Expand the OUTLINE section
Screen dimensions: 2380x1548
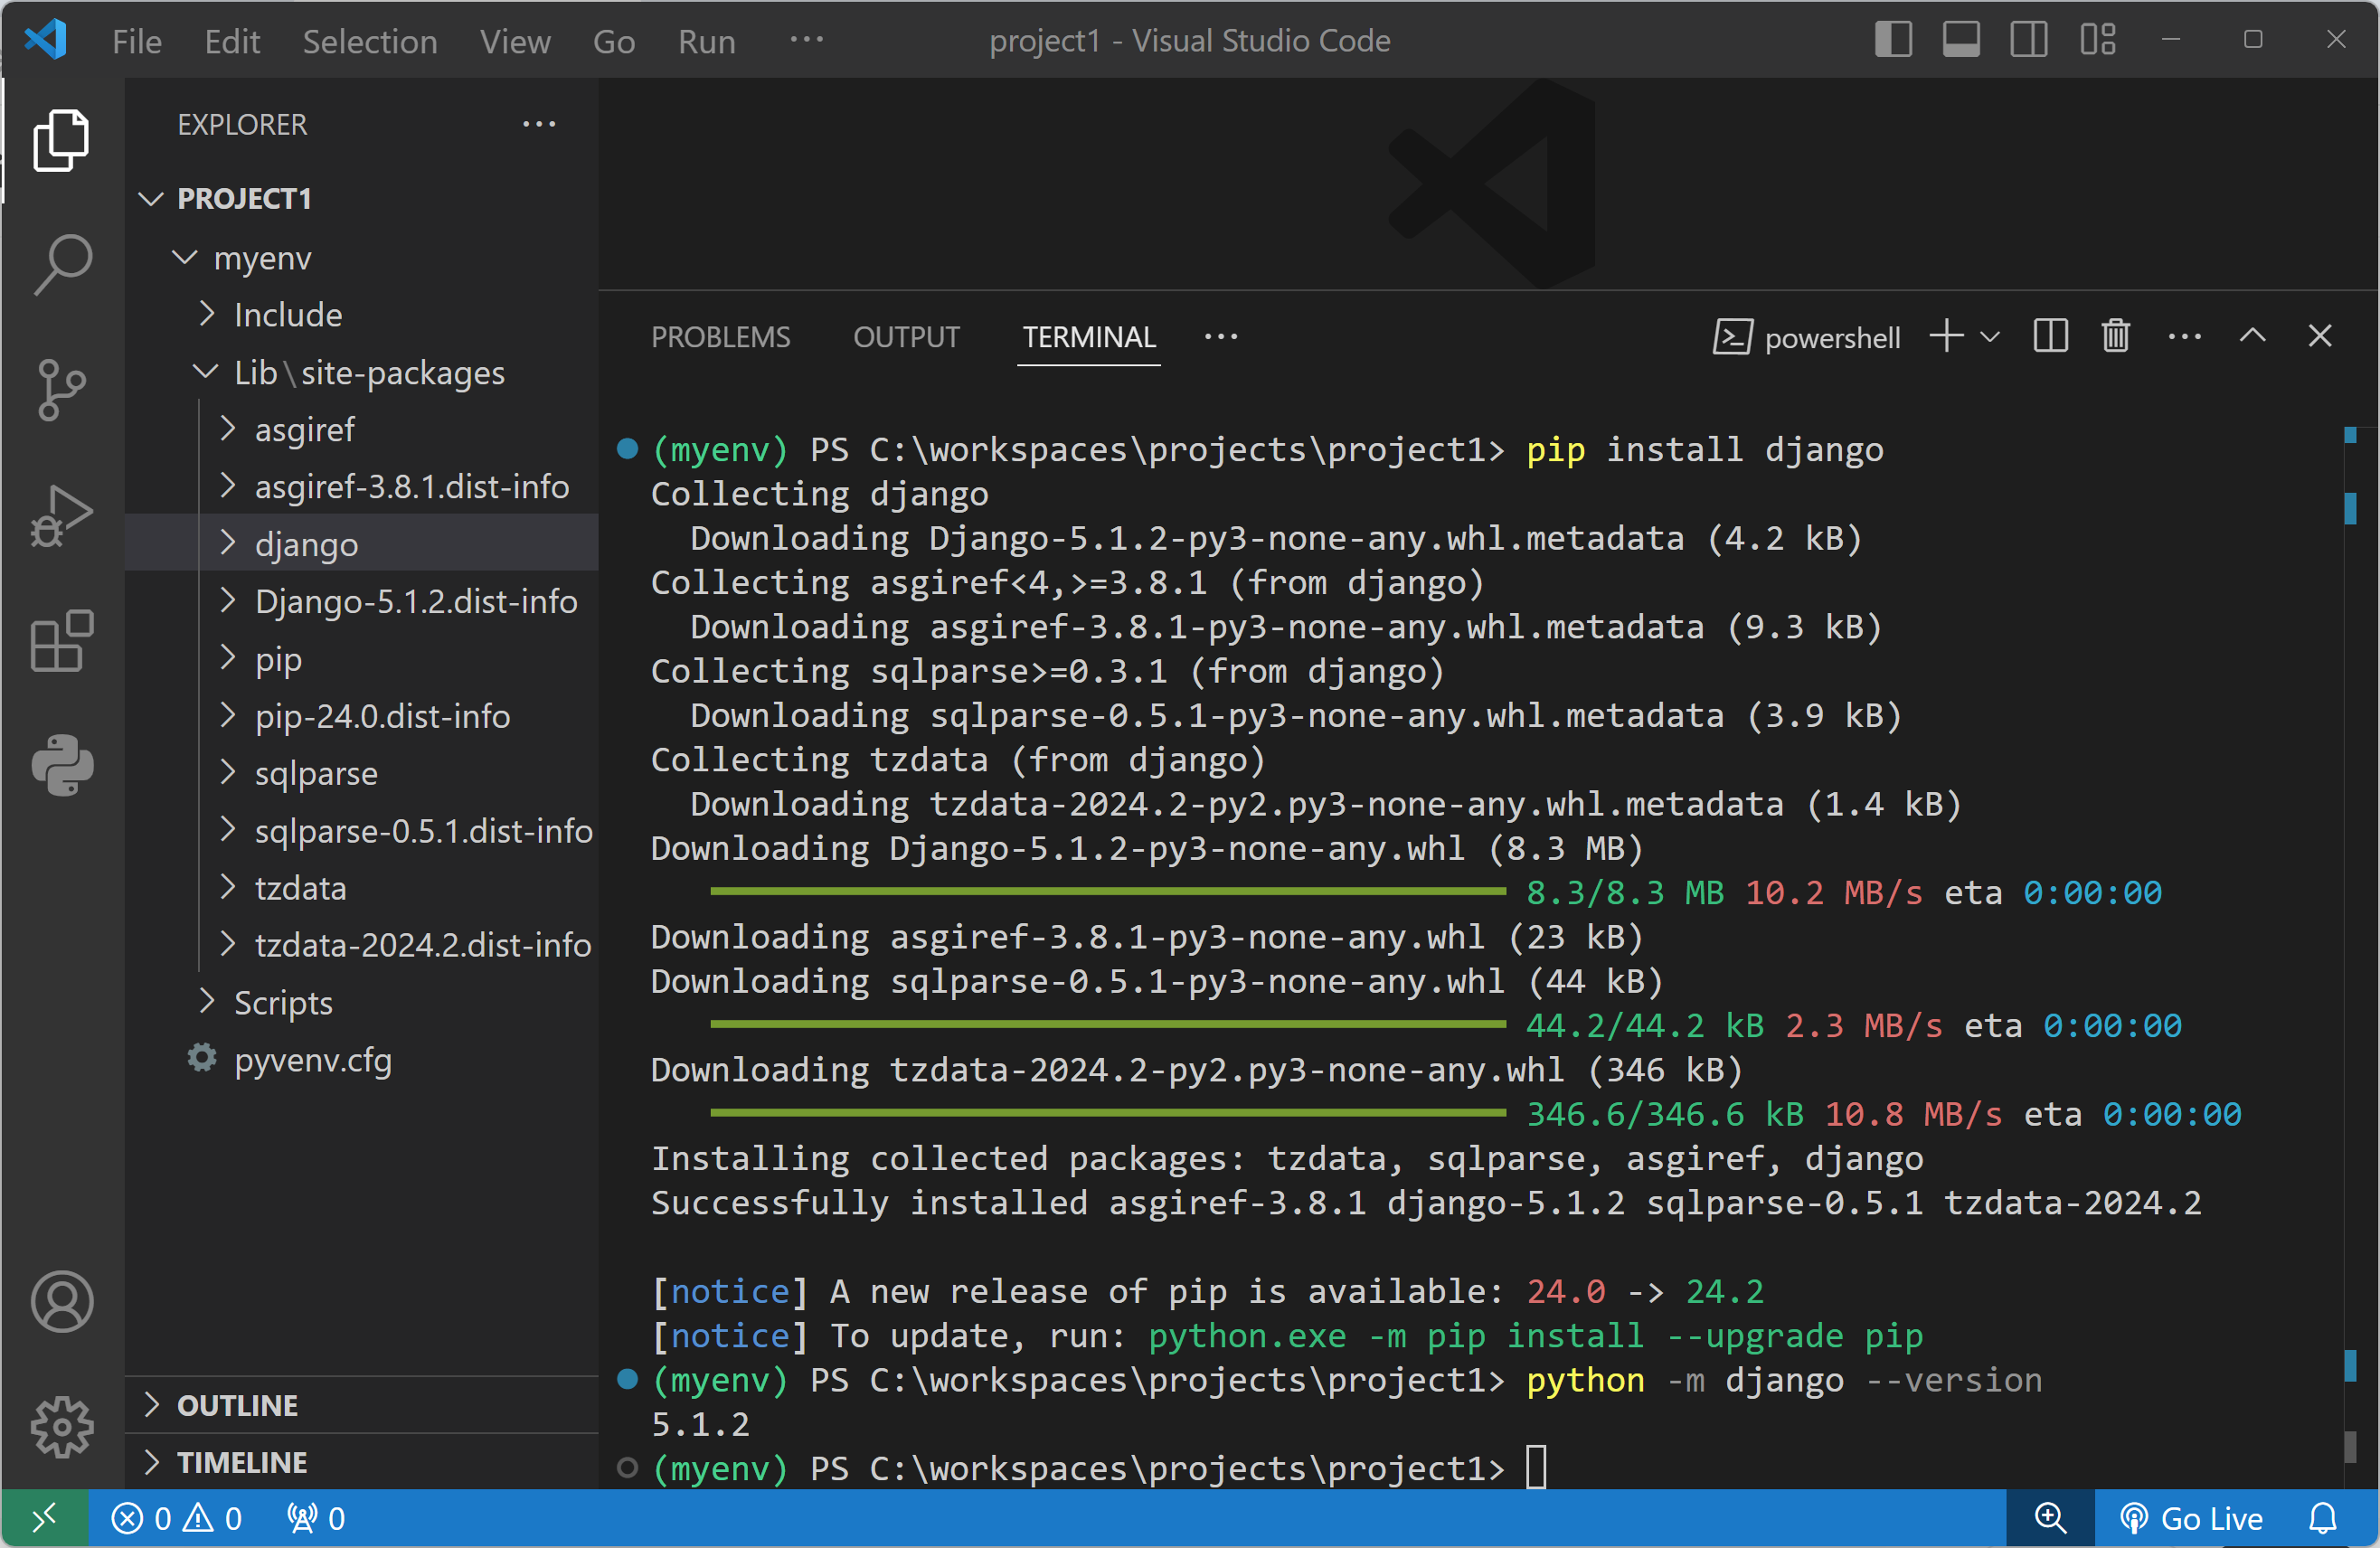pos(237,1405)
